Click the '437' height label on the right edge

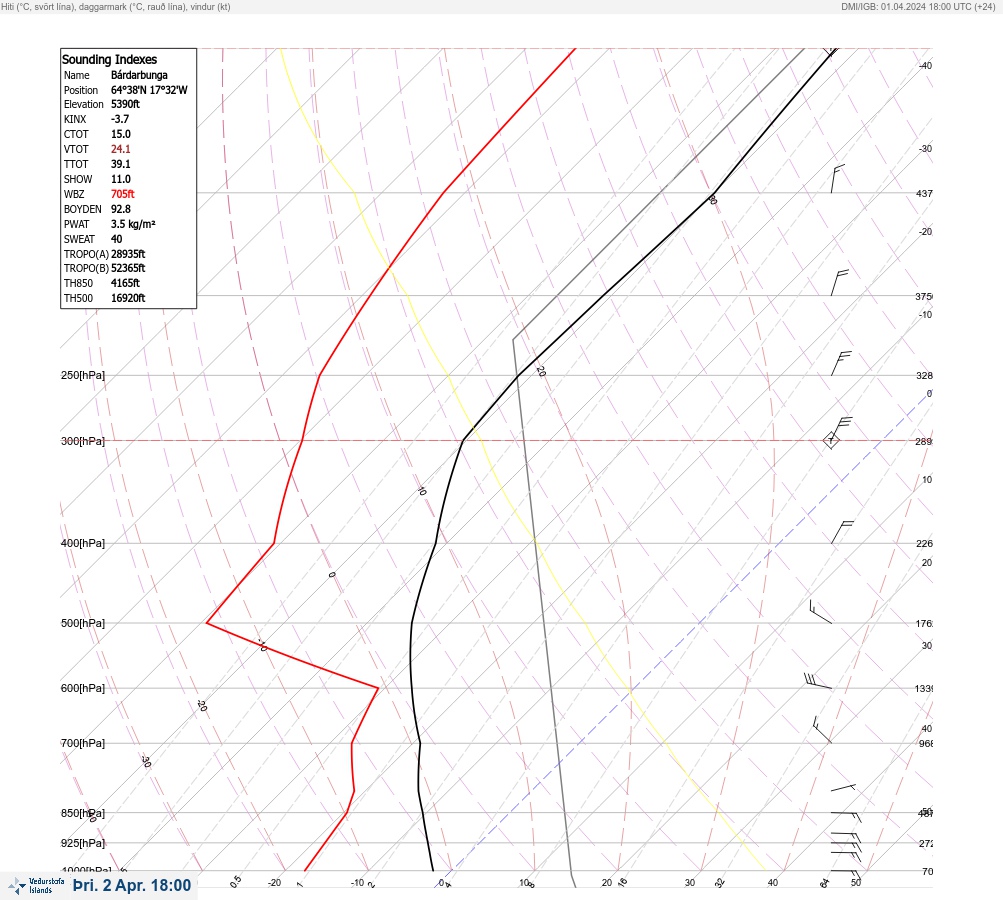coord(924,193)
